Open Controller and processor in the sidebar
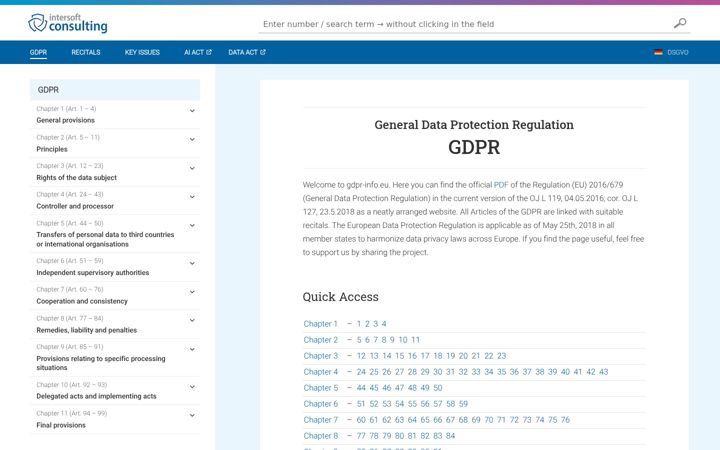The image size is (720, 450). [75, 206]
